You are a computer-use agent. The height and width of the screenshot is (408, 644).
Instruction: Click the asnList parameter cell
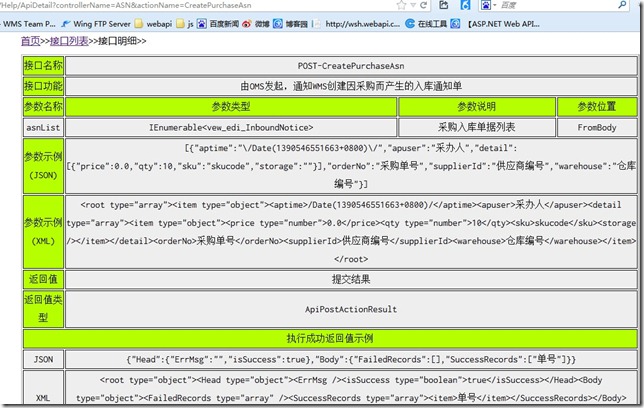(43, 127)
